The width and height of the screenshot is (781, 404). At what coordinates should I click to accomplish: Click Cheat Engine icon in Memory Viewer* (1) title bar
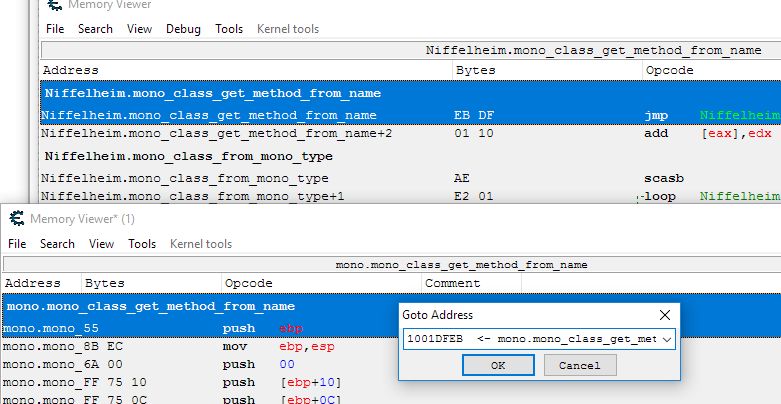point(17,218)
